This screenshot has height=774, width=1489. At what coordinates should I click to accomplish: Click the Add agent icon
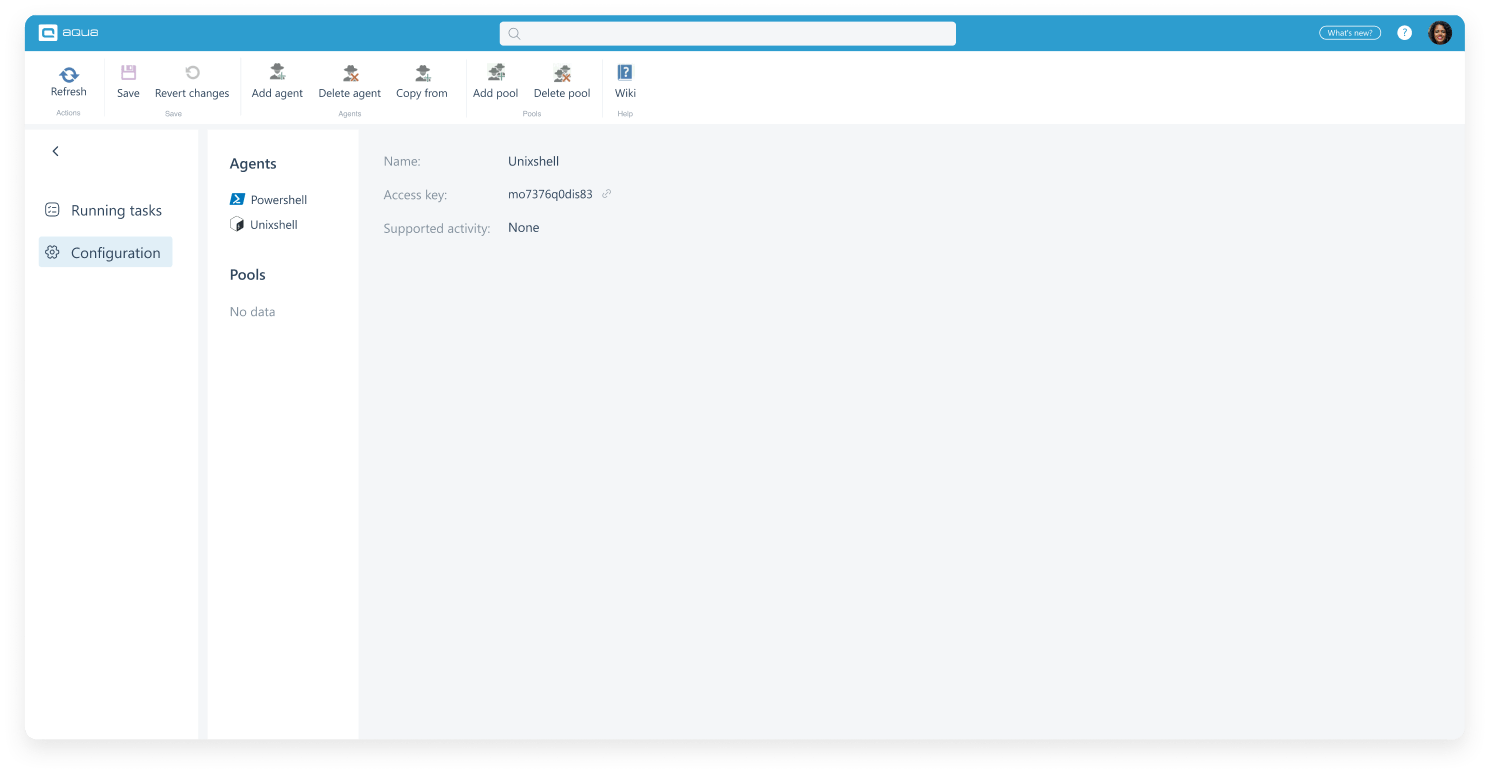coord(277,74)
